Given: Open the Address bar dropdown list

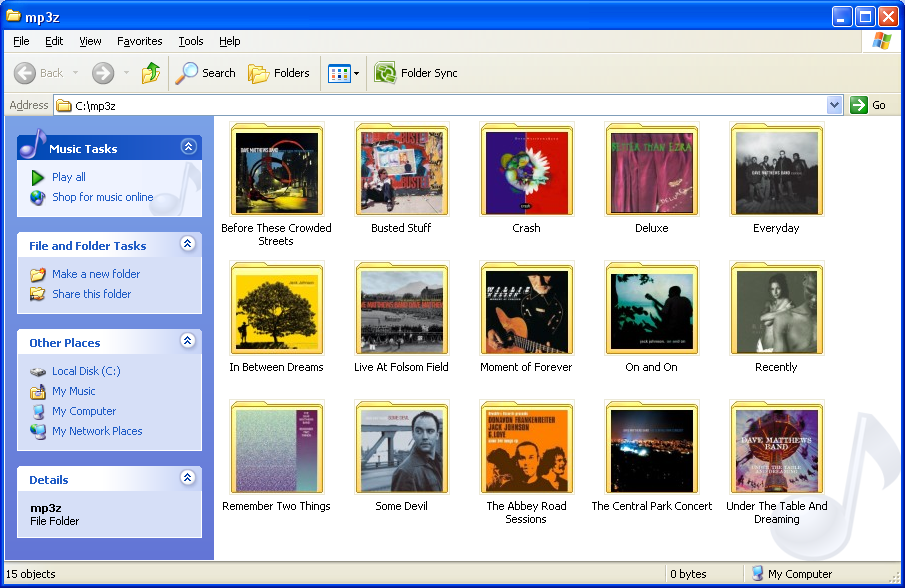Looking at the screenshot, I should 834,105.
